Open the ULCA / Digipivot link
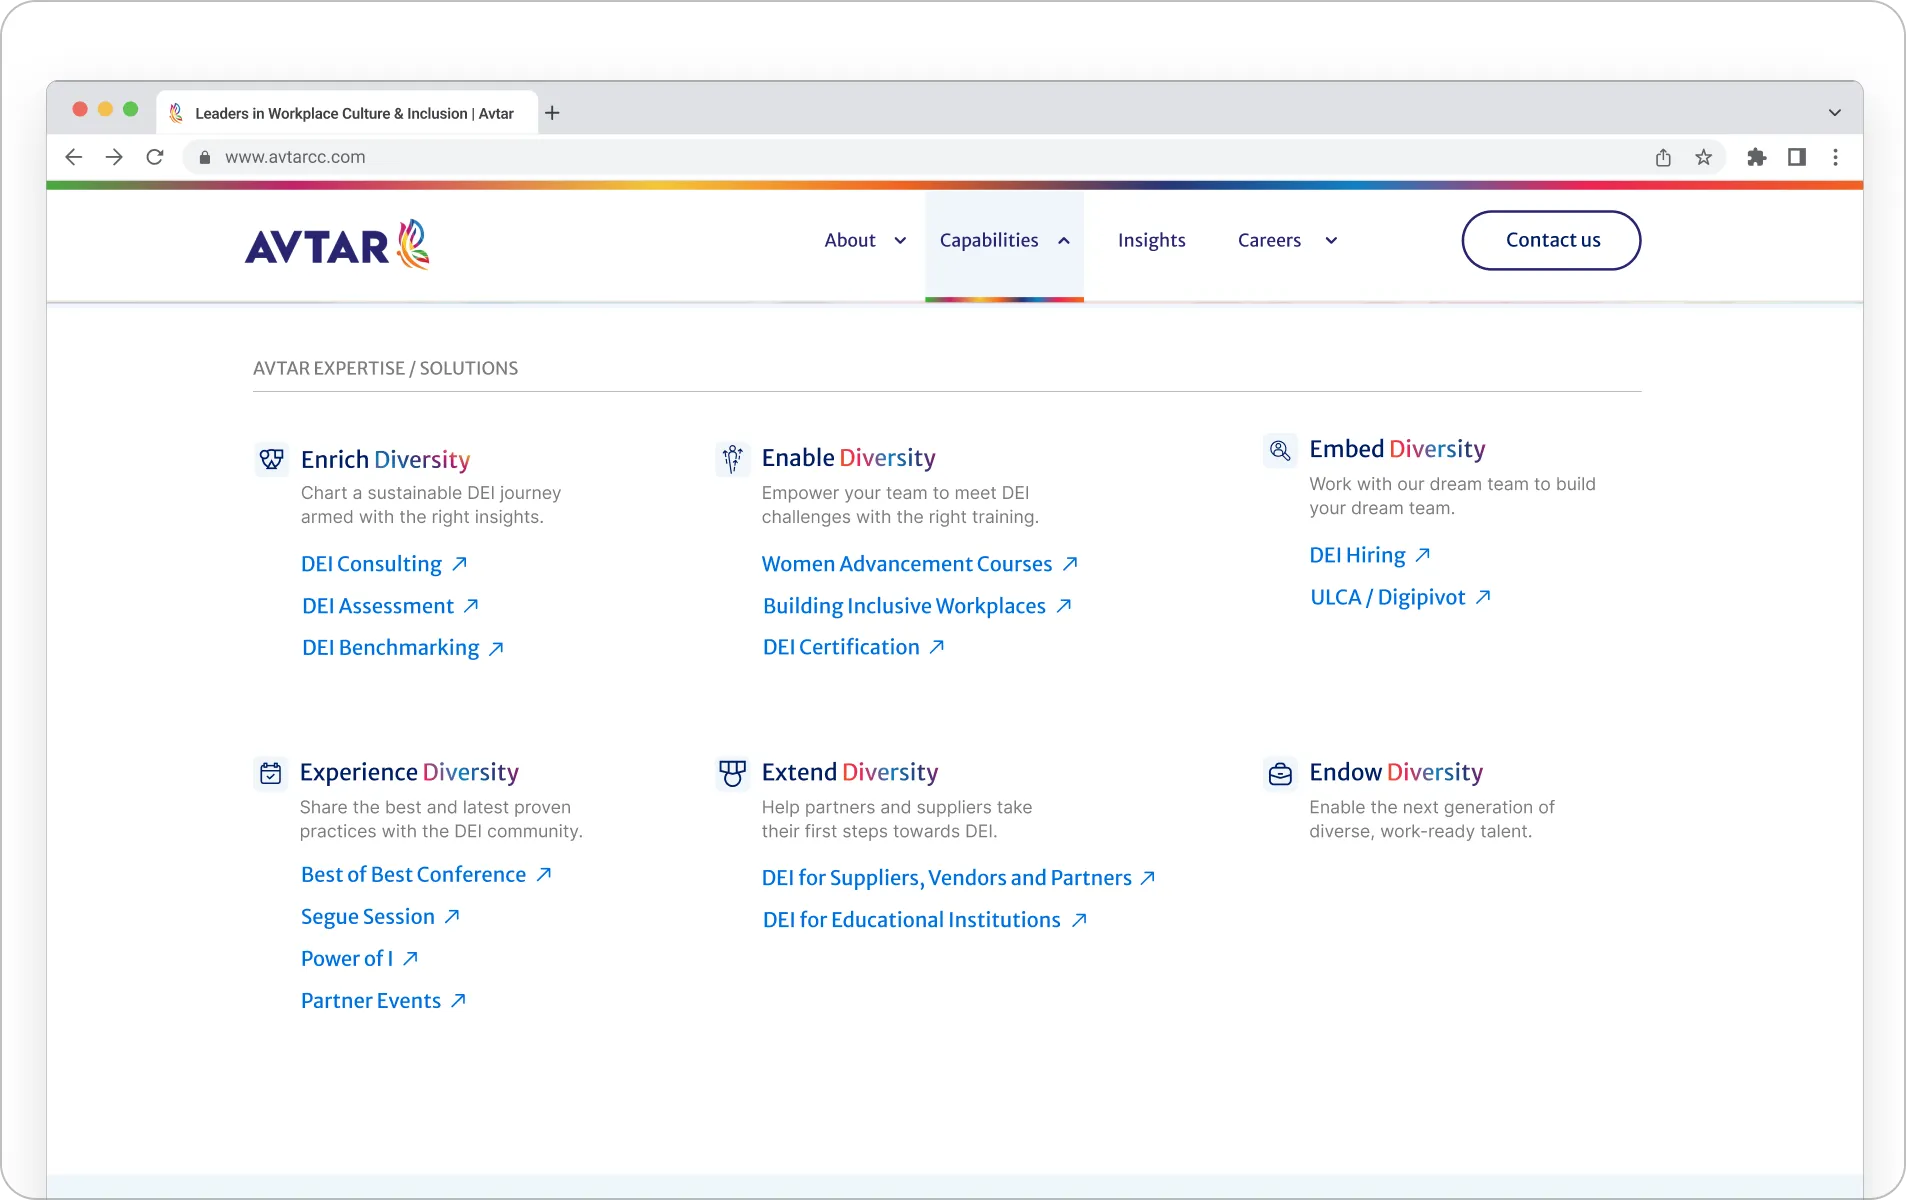The height and width of the screenshot is (1200, 1906). click(1387, 597)
